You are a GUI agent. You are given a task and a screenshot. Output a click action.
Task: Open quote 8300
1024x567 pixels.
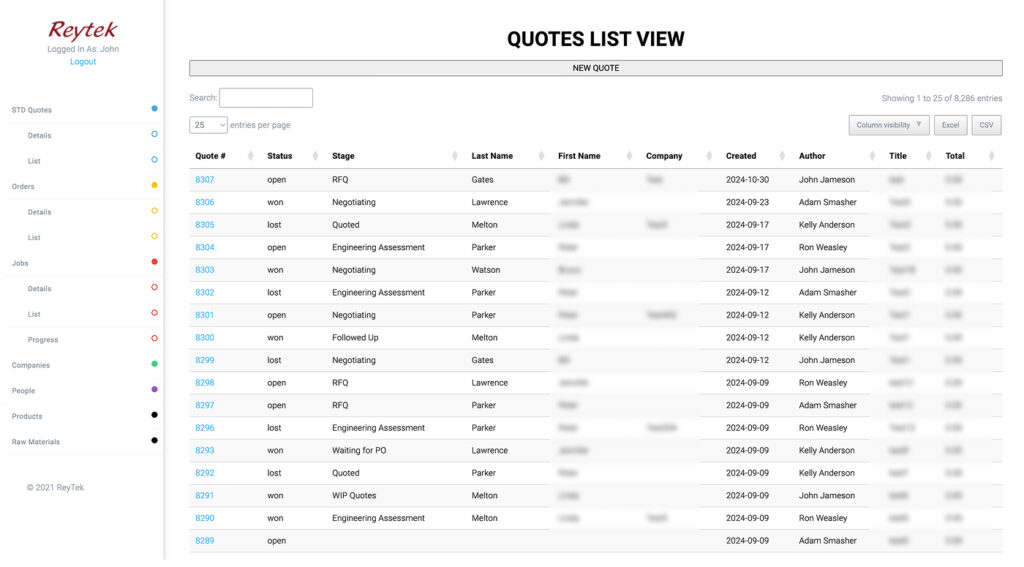pos(204,337)
